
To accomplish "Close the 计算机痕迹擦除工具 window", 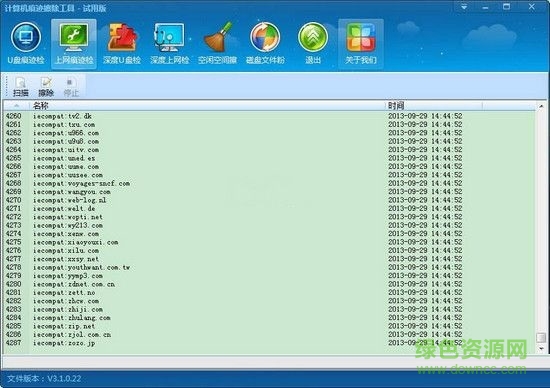I will pyautogui.click(x=532, y=7).
